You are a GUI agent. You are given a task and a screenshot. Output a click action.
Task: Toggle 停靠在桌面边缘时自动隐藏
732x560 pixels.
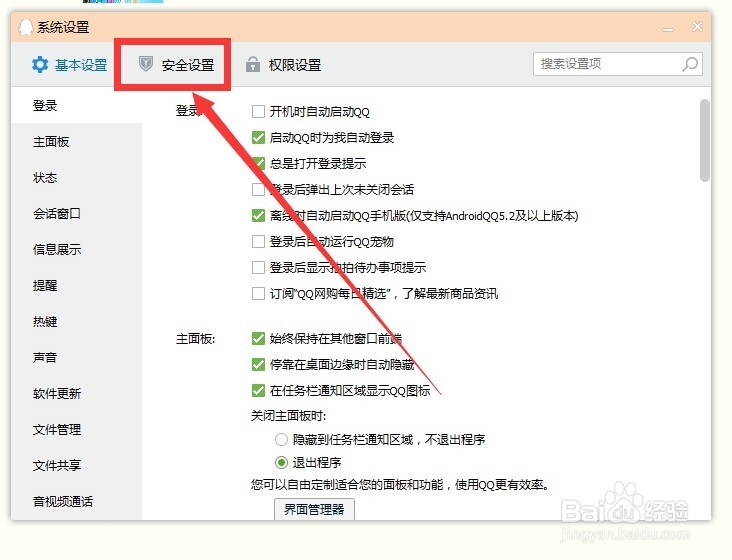click(258, 364)
